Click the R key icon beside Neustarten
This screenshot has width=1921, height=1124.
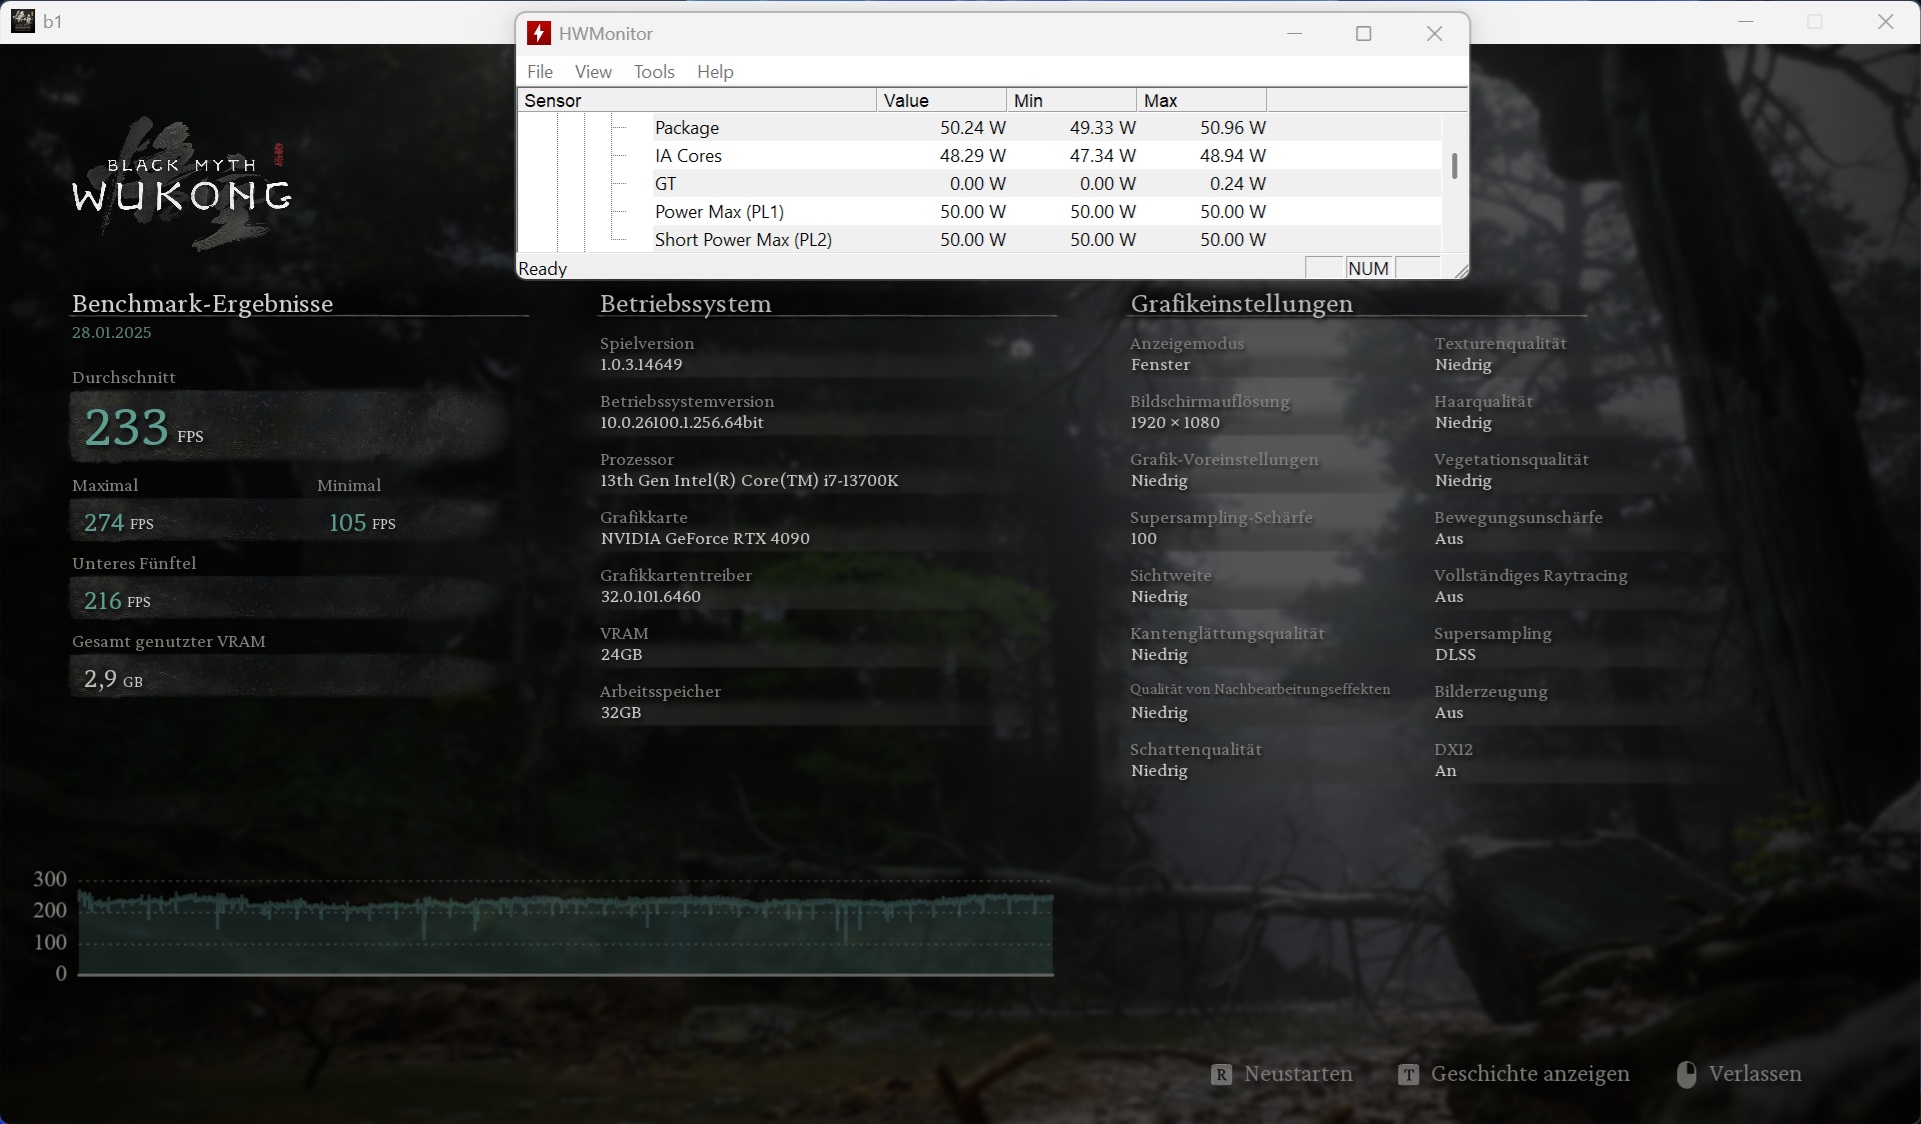point(1221,1075)
